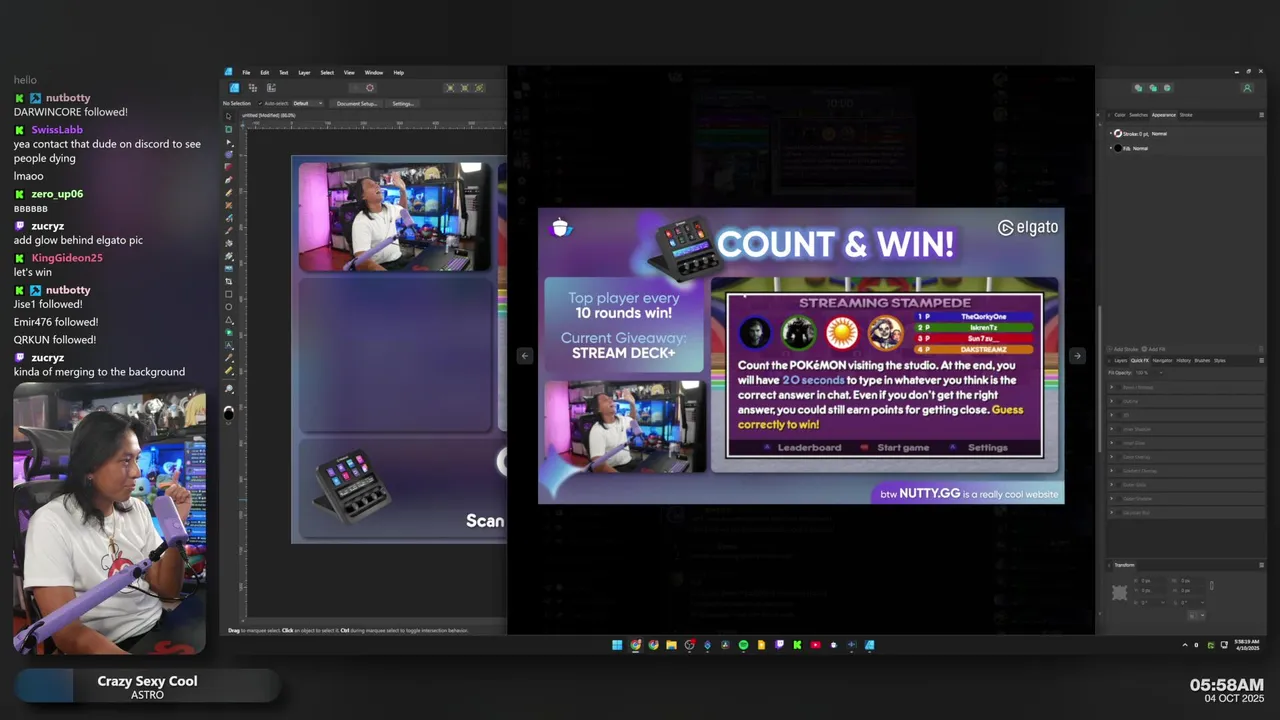
Task: Switch to the Layers tab
Action: pyautogui.click(x=1120, y=360)
